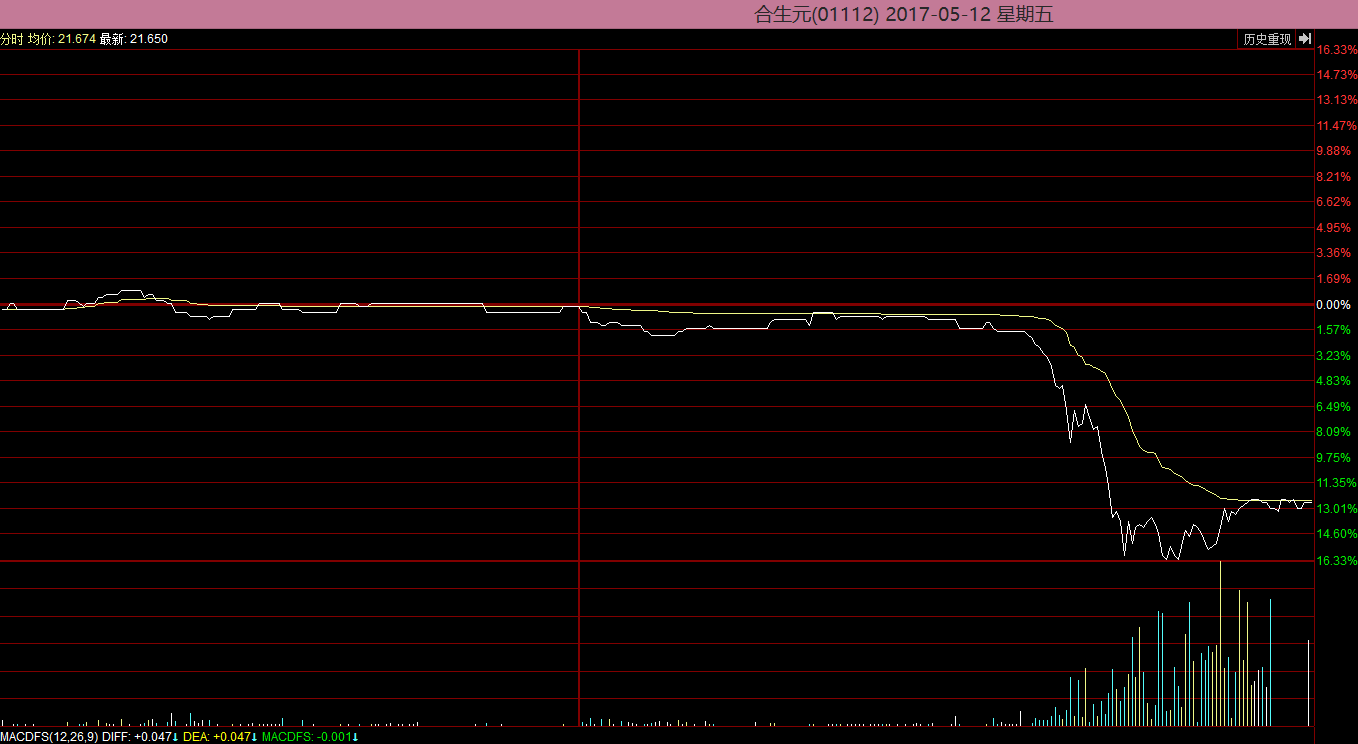Click the 最新 21.650 latest price value
Screen dimensions: 1358x744
(x=134, y=39)
